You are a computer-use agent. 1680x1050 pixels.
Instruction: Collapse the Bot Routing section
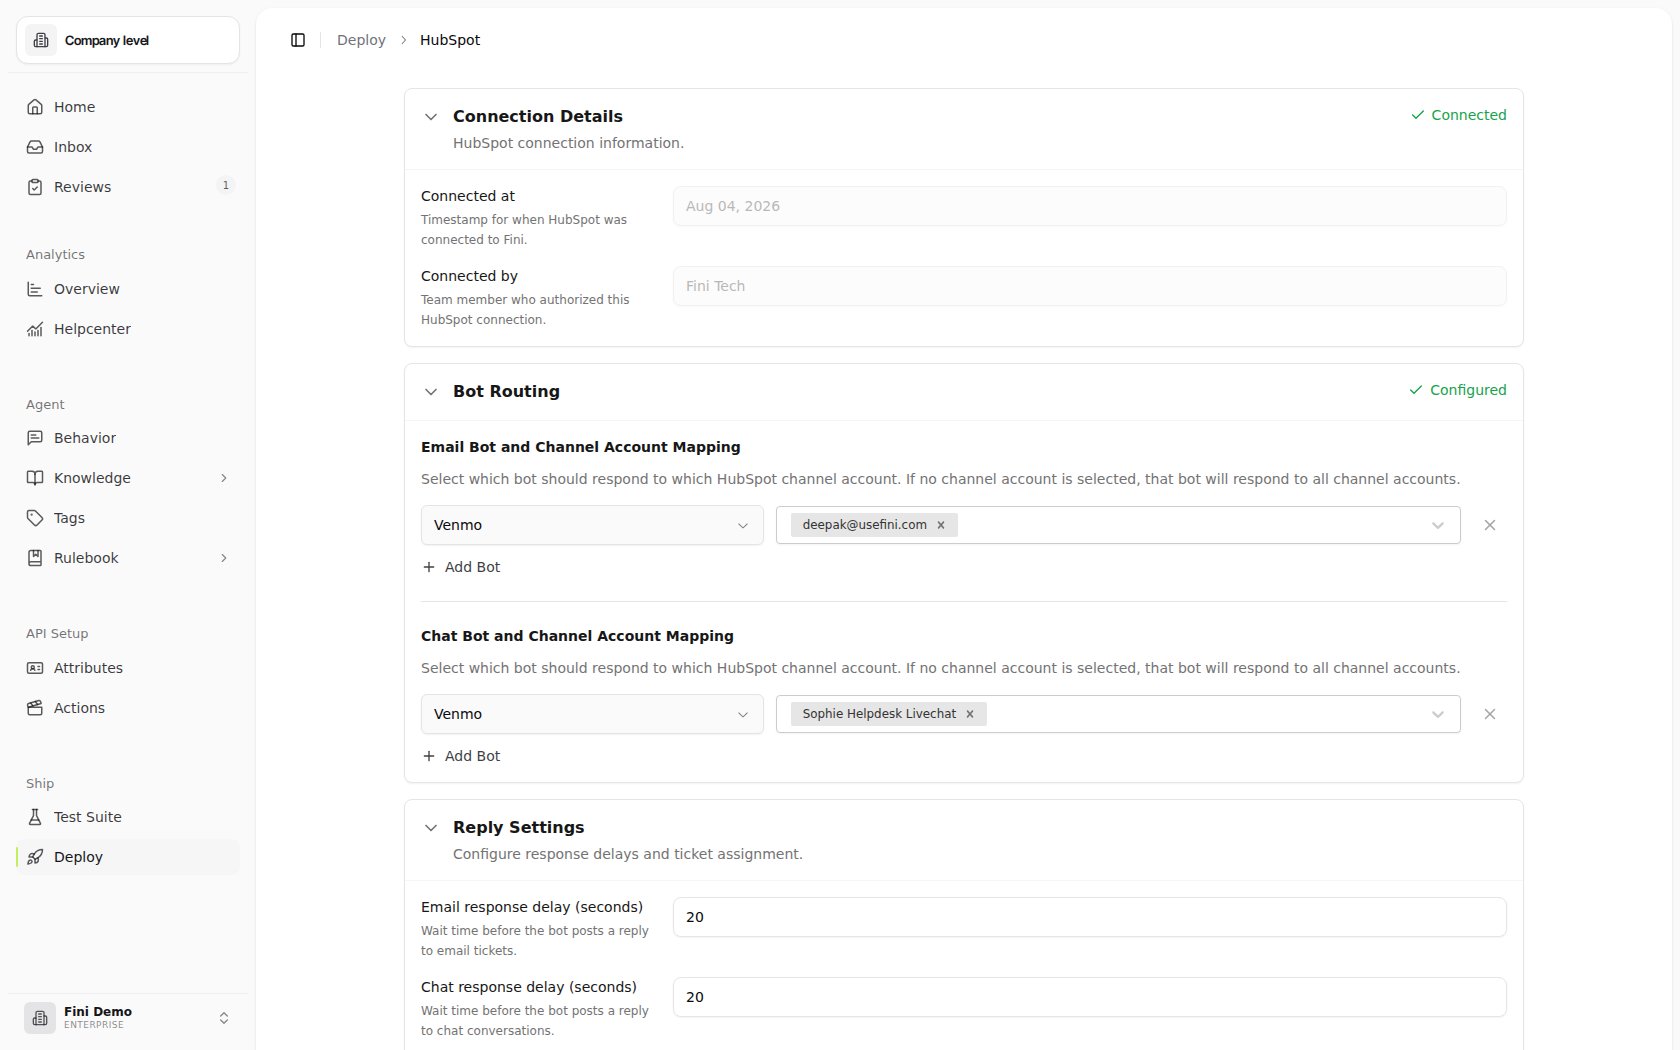pos(431,392)
